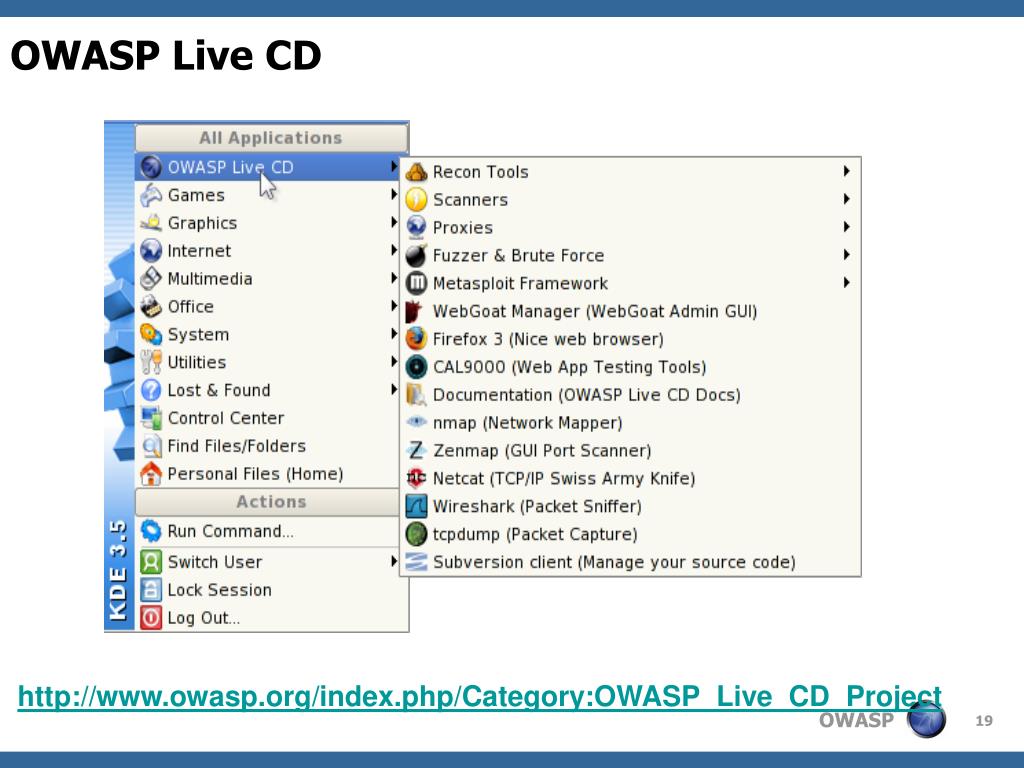The width and height of the screenshot is (1024, 768).
Task: Open the Office menu entry
Action: pos(268,306)
